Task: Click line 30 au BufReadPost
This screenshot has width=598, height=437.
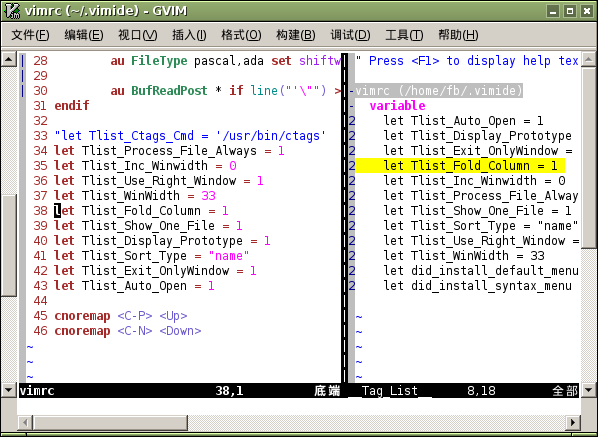Action: (x=225, y=91)
